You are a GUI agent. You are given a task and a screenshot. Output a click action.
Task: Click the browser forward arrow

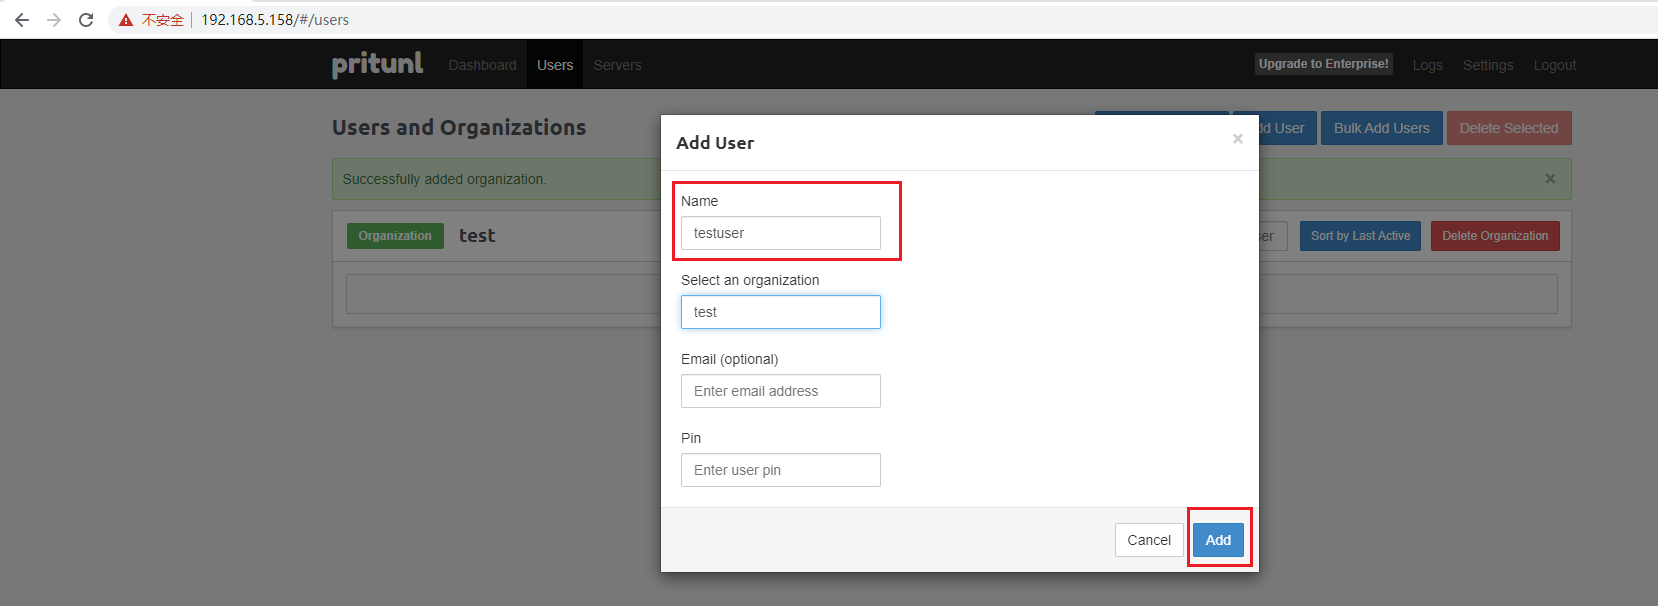54,20
